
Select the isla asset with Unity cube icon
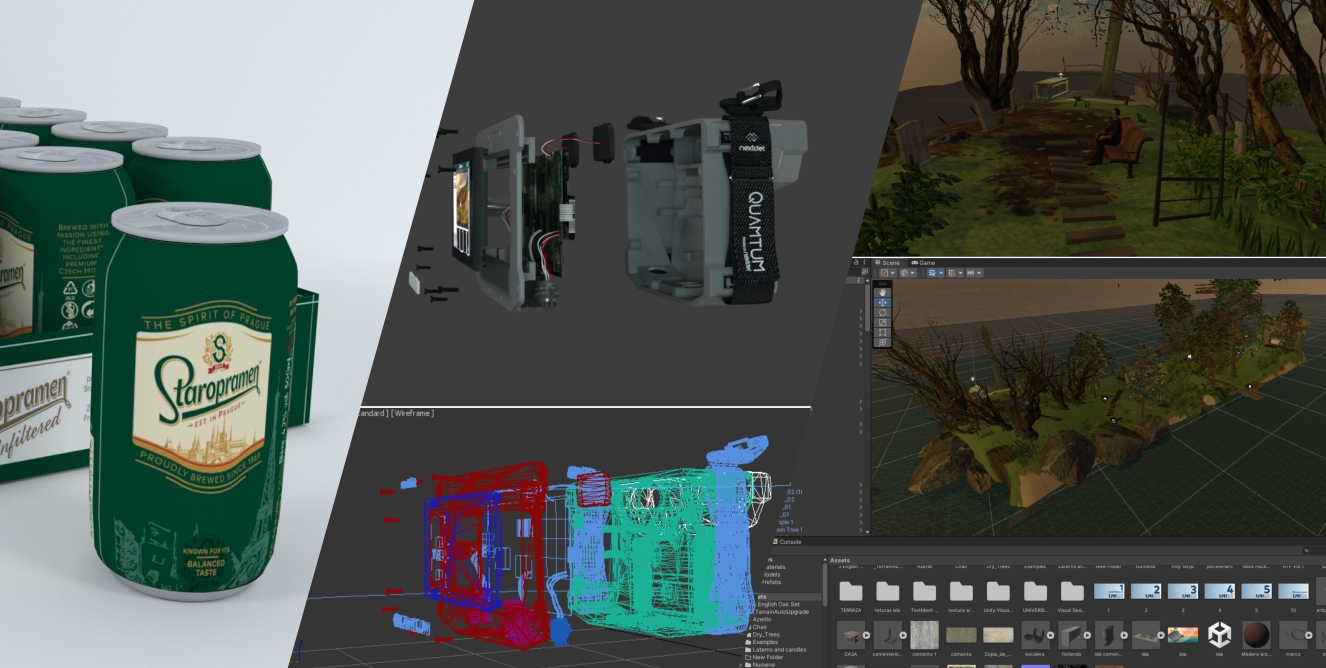pyautogui.click(x=1219, y=636)
